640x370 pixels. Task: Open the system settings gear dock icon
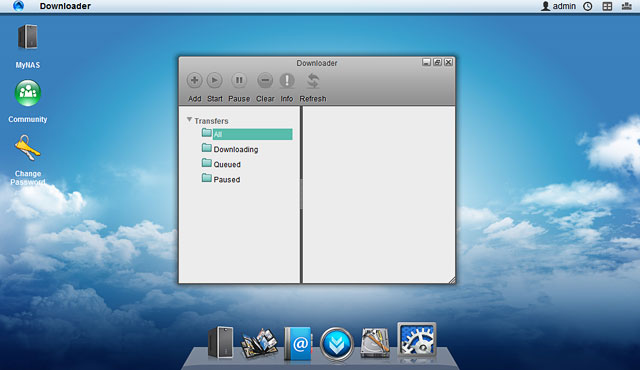coord(417,339)
